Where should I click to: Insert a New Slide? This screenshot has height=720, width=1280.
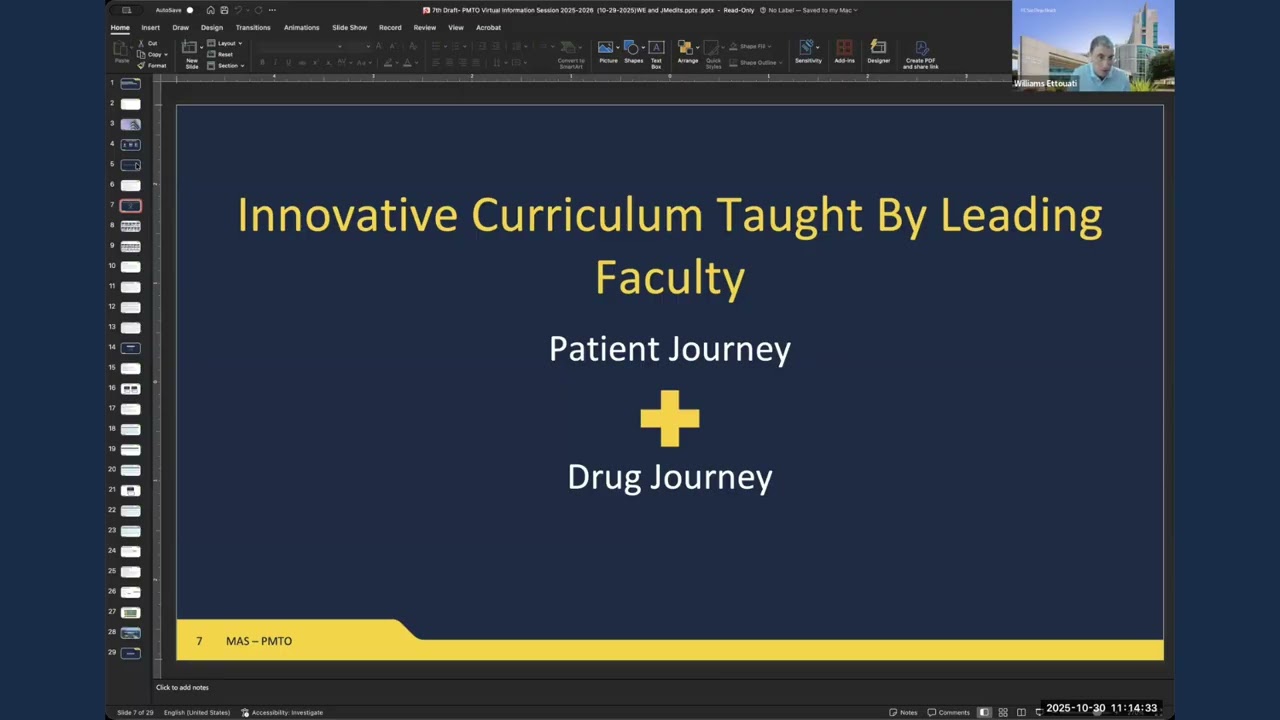(190, 54)
